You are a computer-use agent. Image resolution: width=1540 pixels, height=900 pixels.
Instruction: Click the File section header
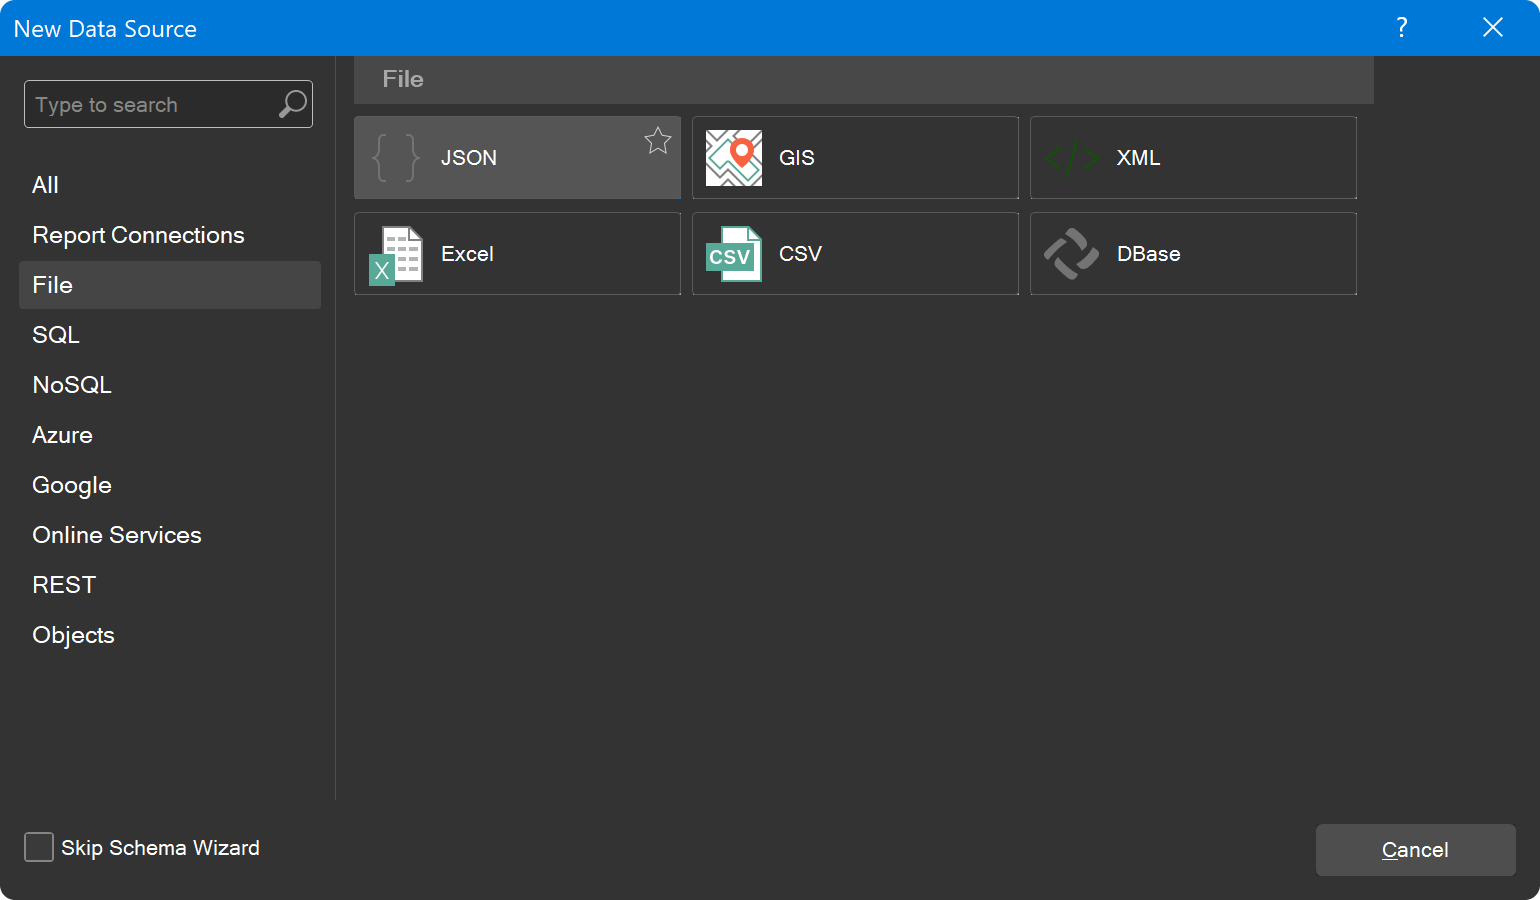(x=864, y=80)
